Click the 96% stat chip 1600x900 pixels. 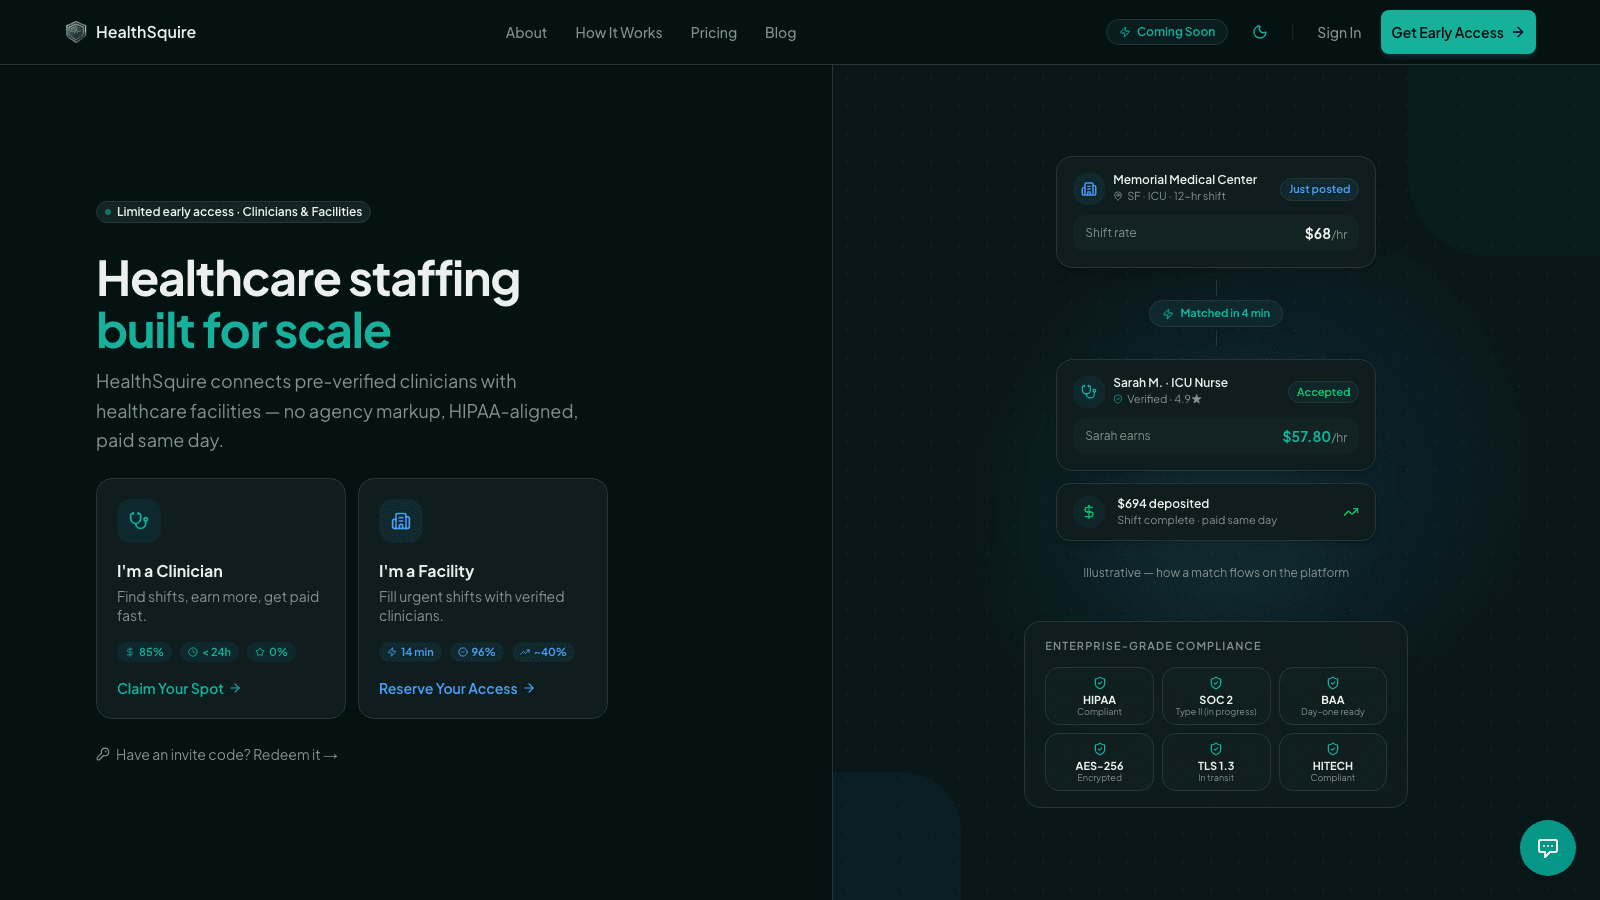(x=477, y=652)
